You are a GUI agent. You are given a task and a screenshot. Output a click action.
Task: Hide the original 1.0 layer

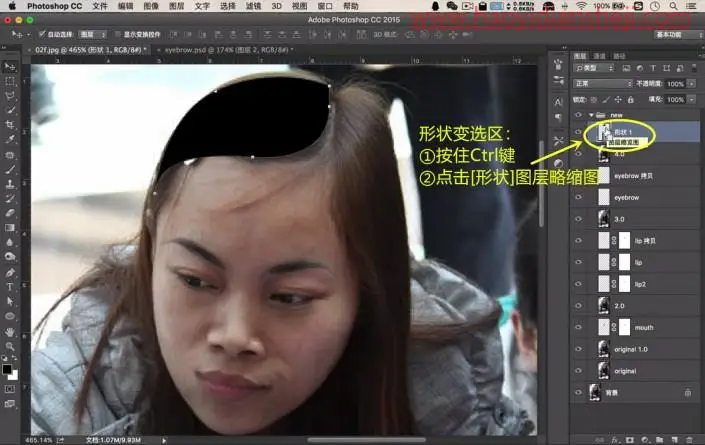point(578,349)
